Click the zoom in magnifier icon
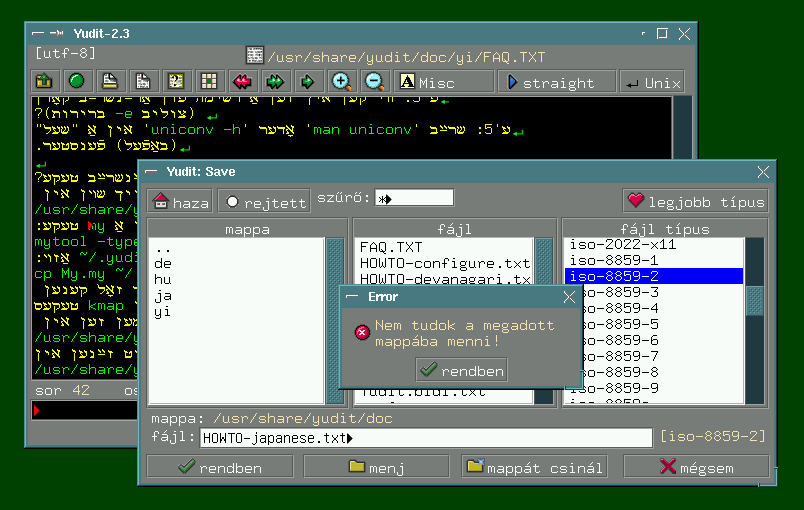804x510 pixels. click(341, 82)
